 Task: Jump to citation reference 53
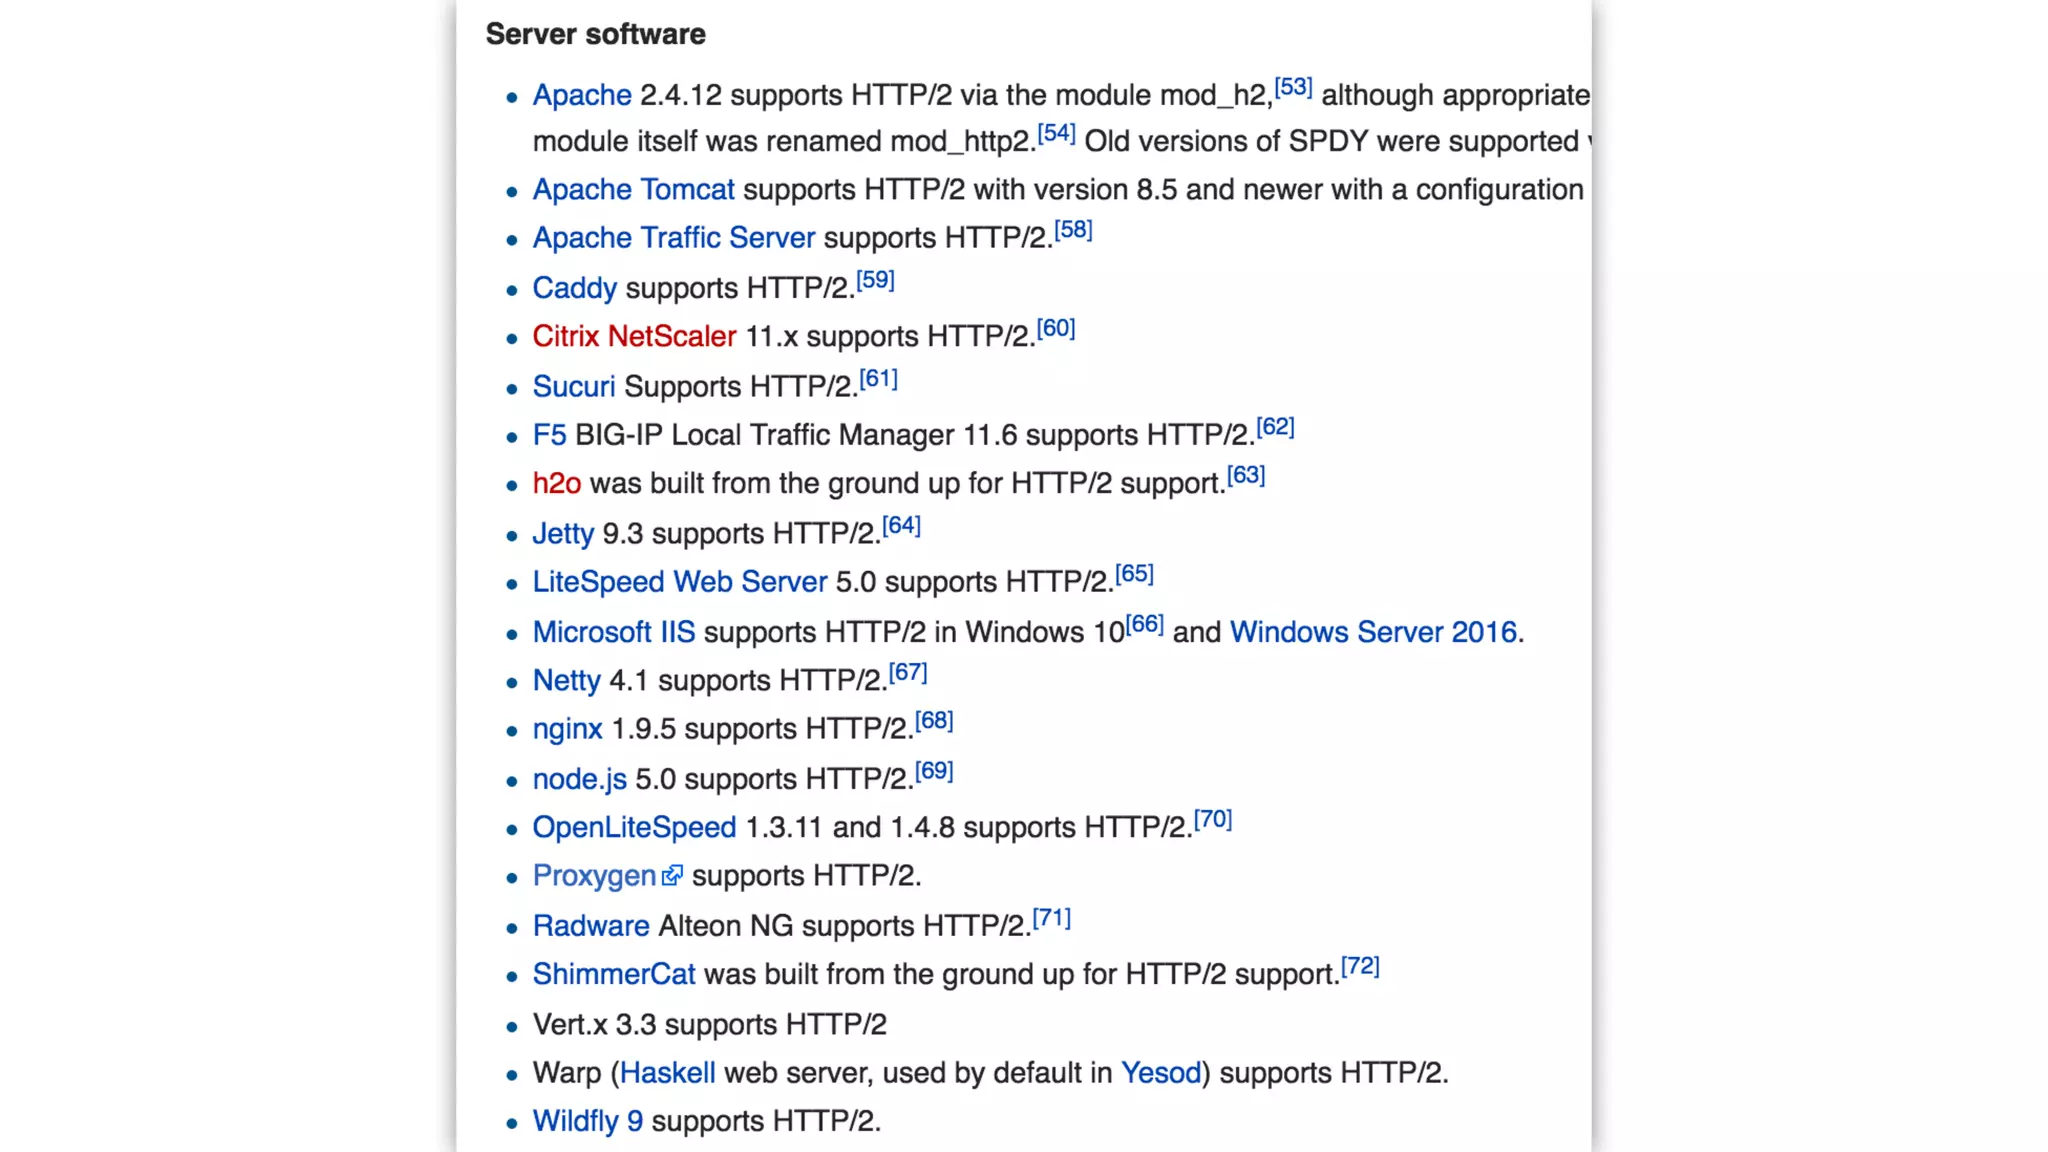click(1293, 87)
